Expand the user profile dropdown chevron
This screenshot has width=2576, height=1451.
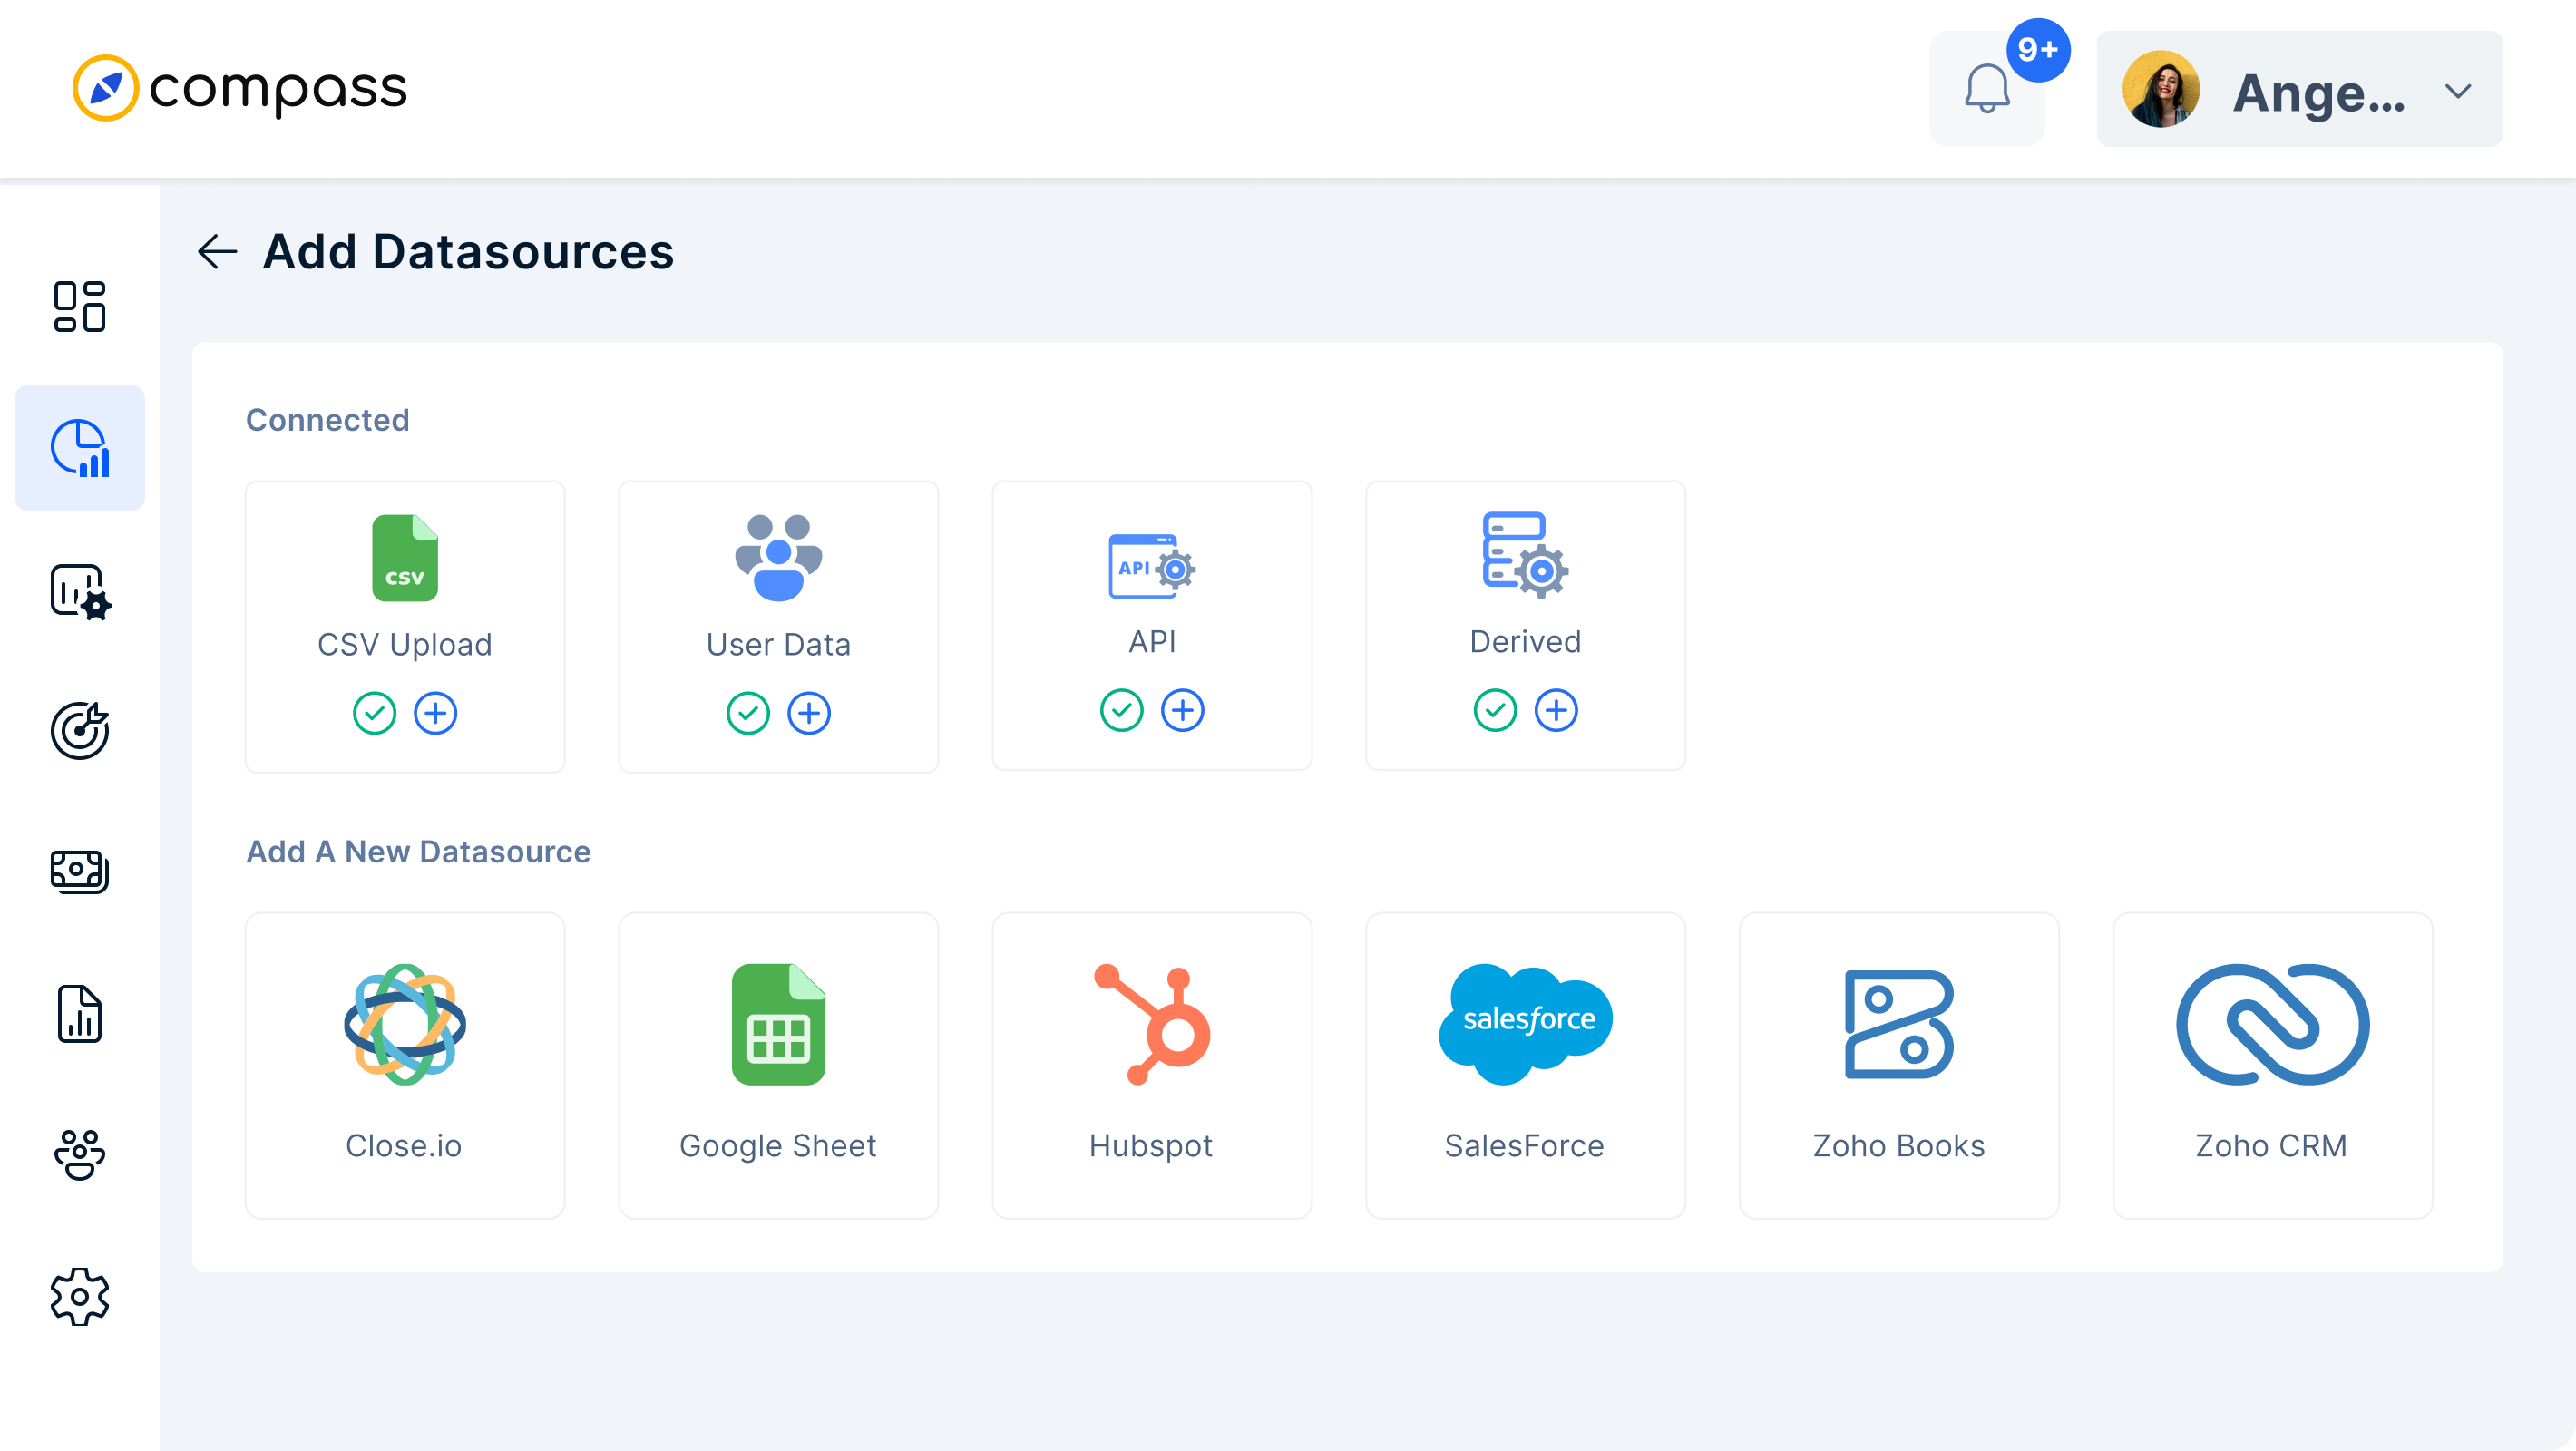2457,92
